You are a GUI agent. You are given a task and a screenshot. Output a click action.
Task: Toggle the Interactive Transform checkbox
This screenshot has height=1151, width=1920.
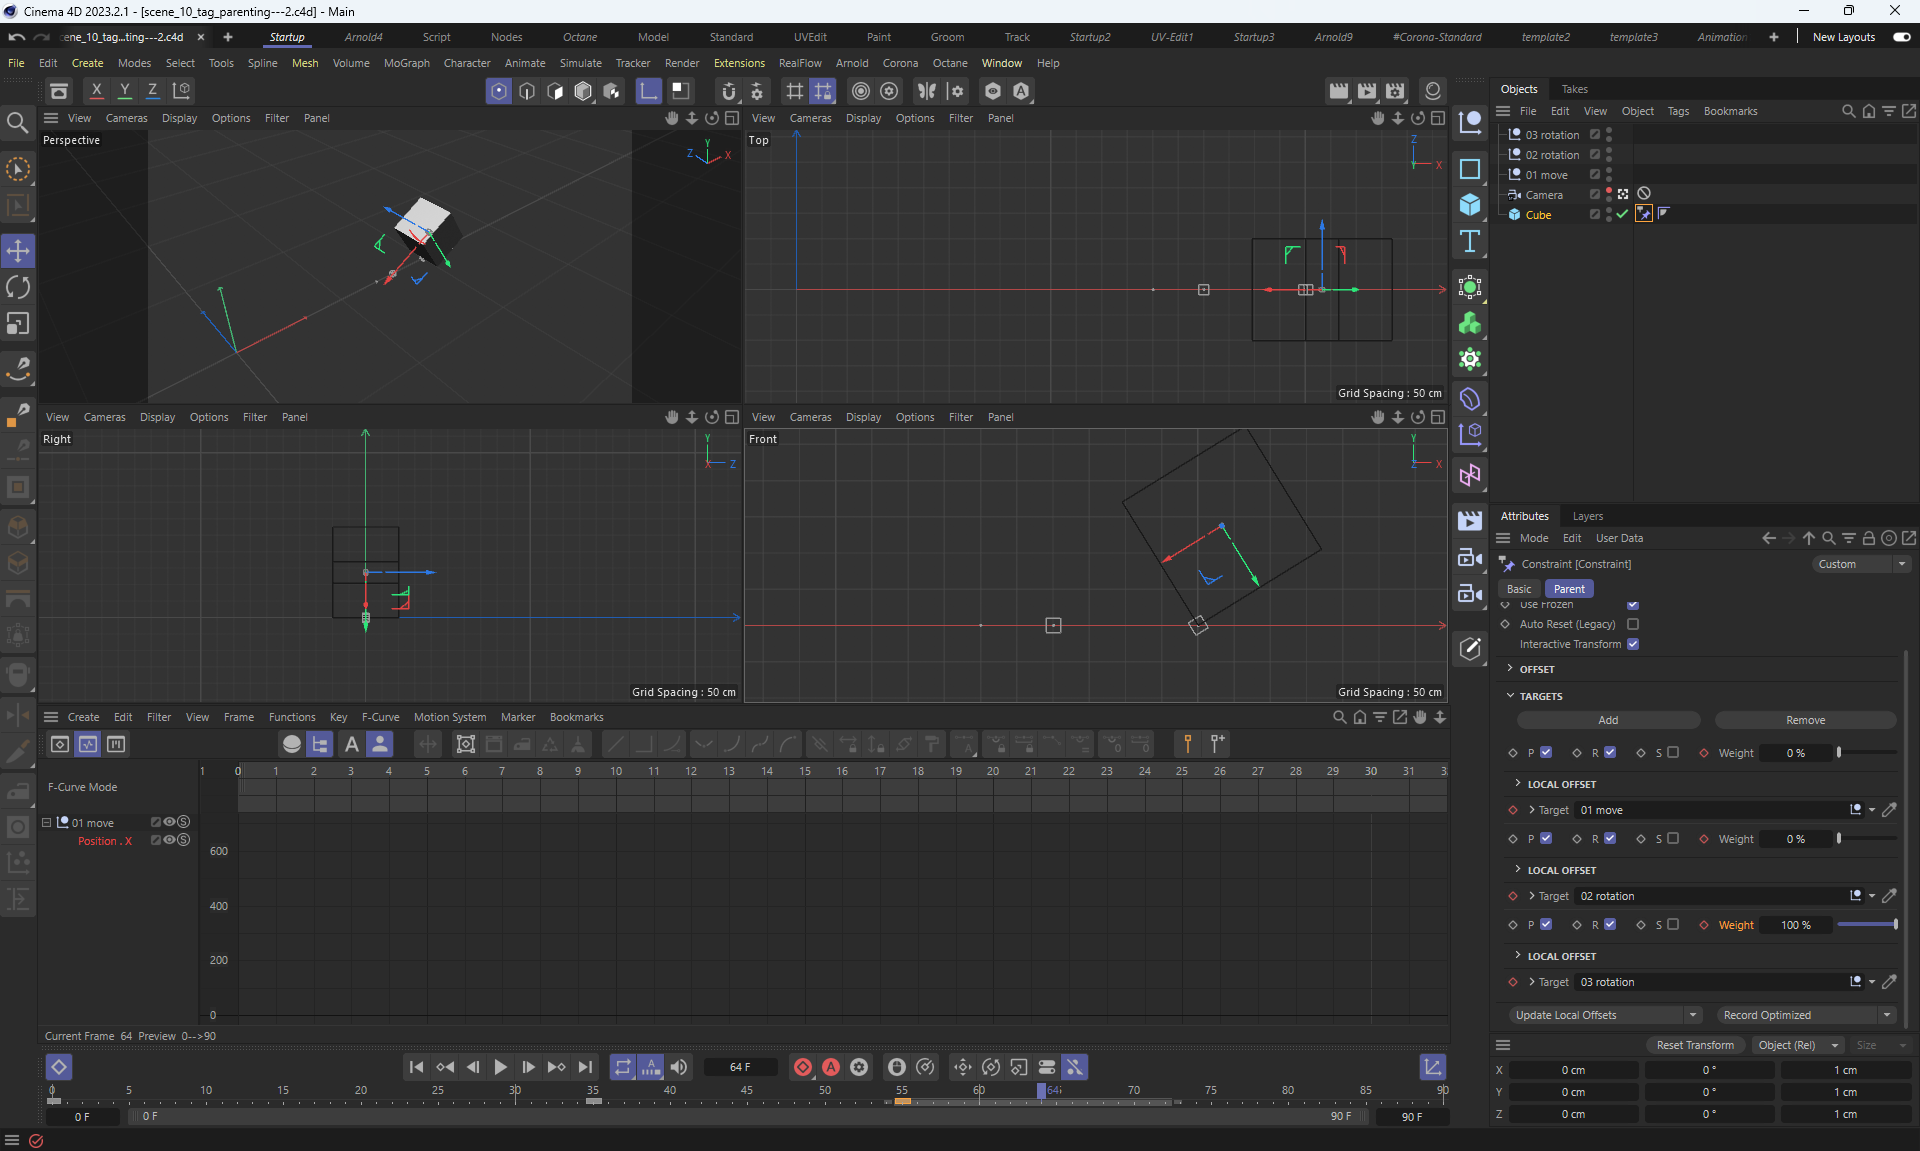click(1633, 644)
